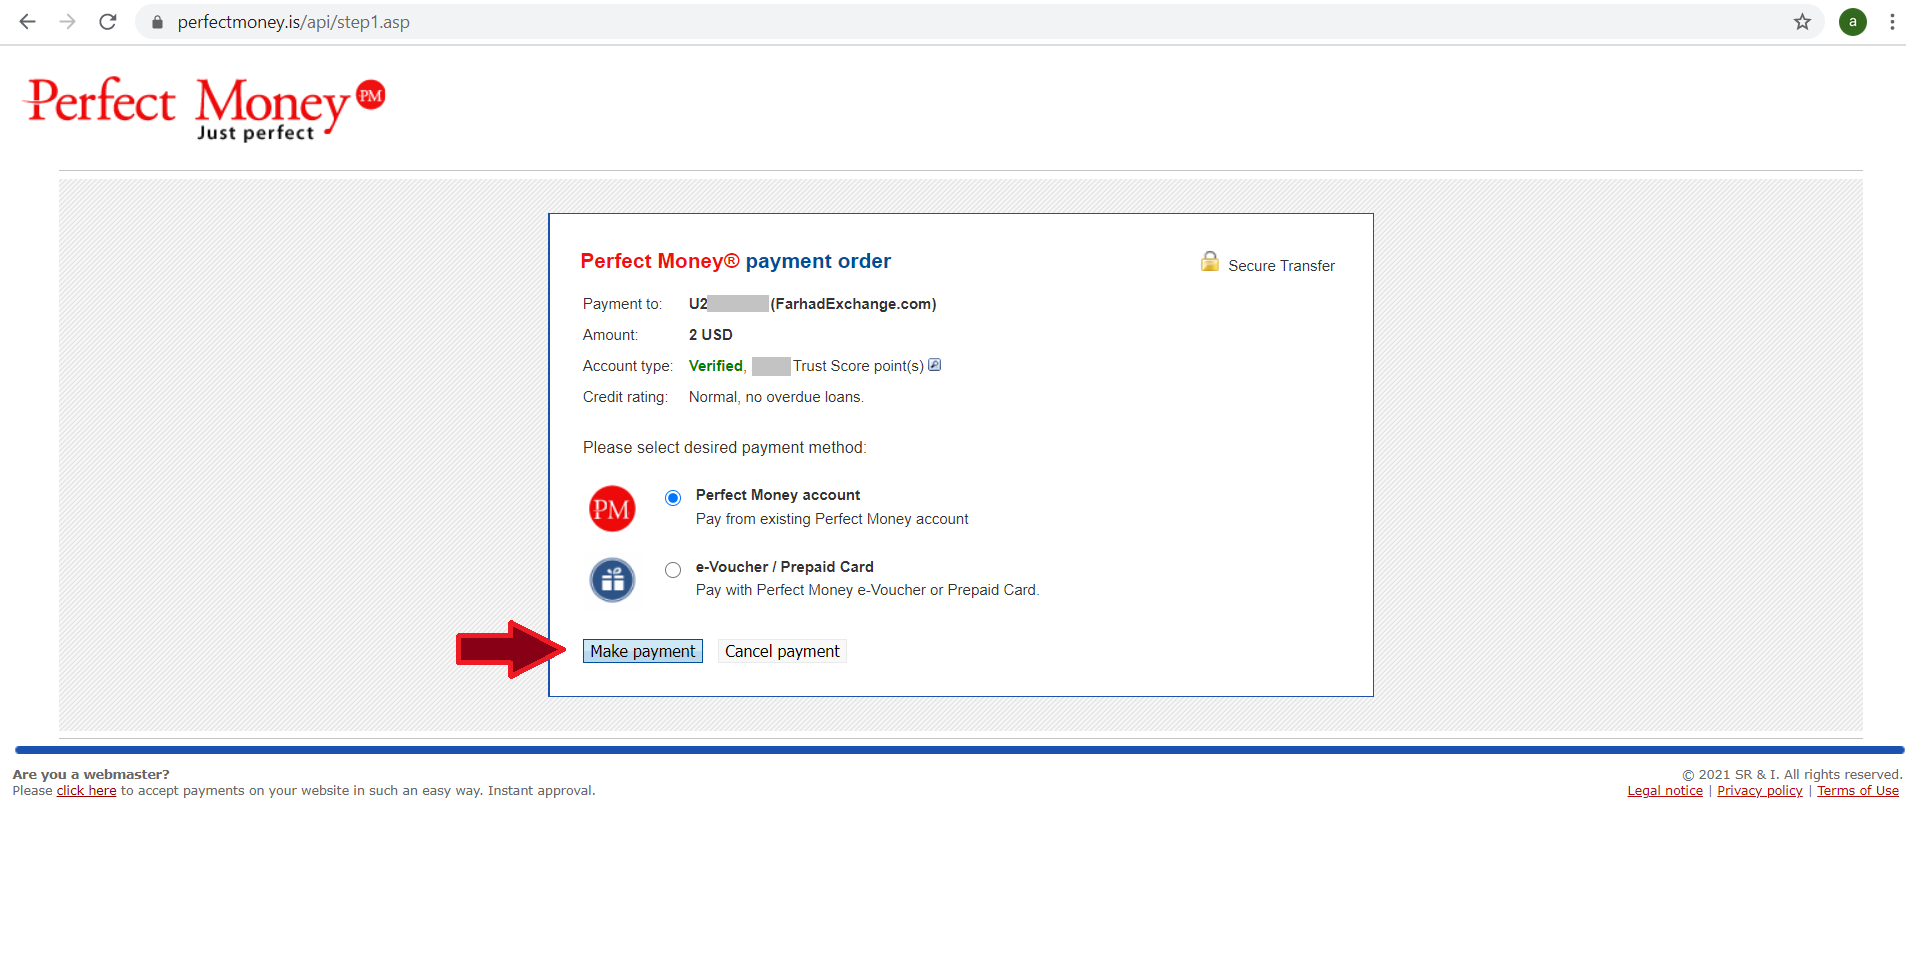Click the red PM account icon
1906x971 pixels.
(612, 508)
